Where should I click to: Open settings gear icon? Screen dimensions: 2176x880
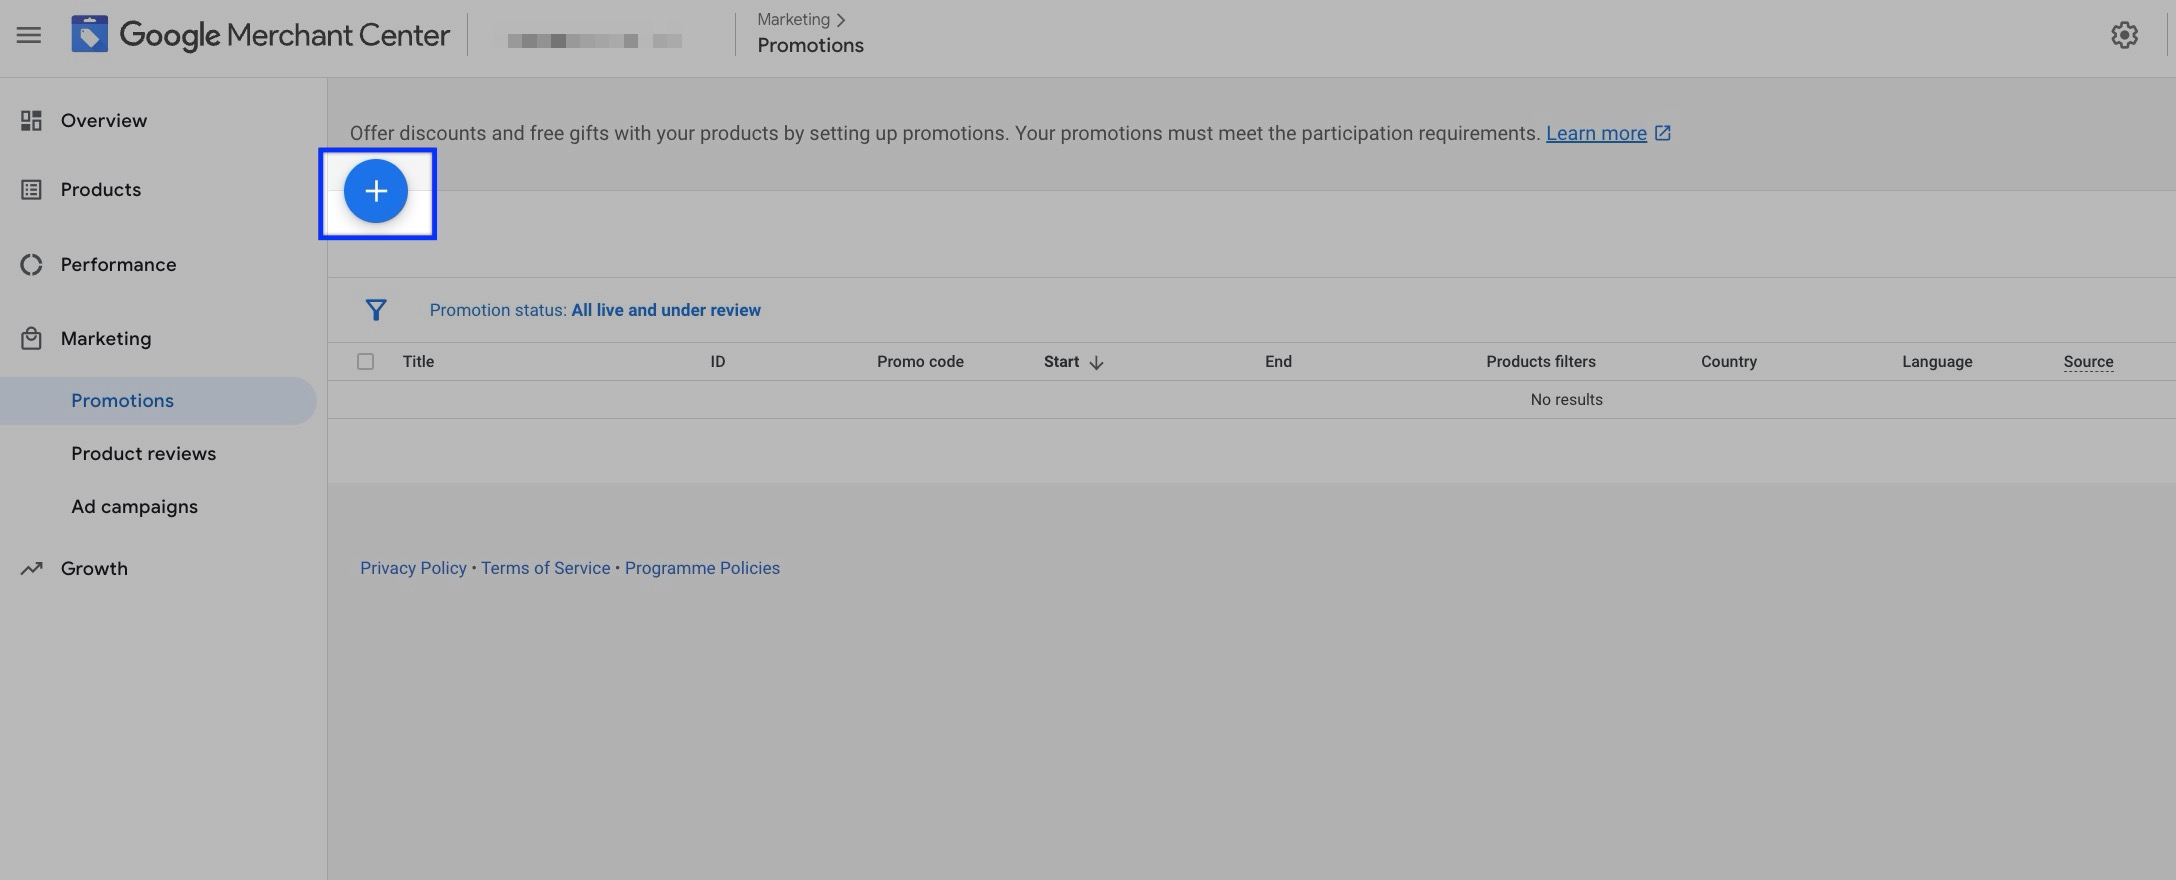pyautogui.click(x=2124, y=35)
